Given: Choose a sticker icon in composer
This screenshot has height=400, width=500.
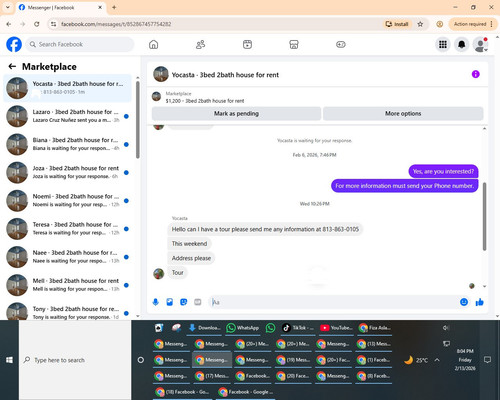Looking at the screenshot, I should 184,302.
